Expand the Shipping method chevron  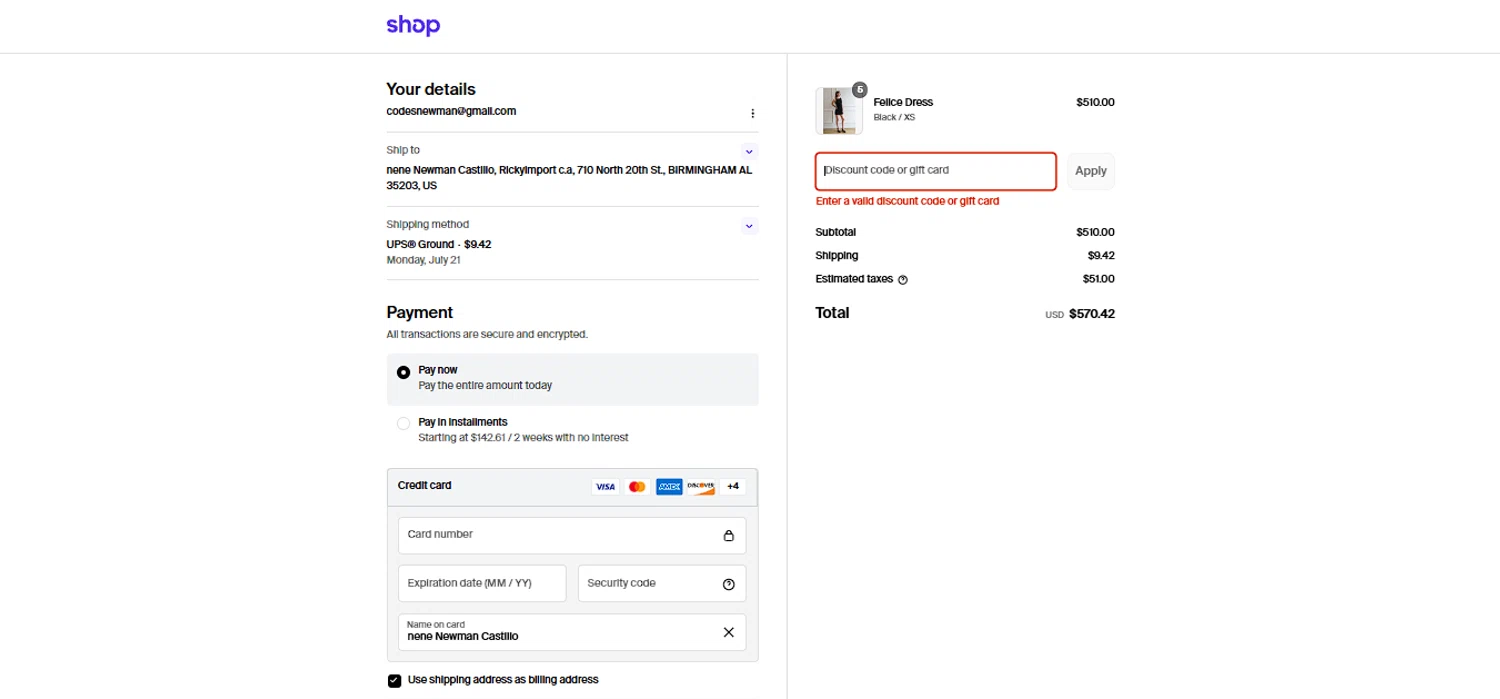750,226
